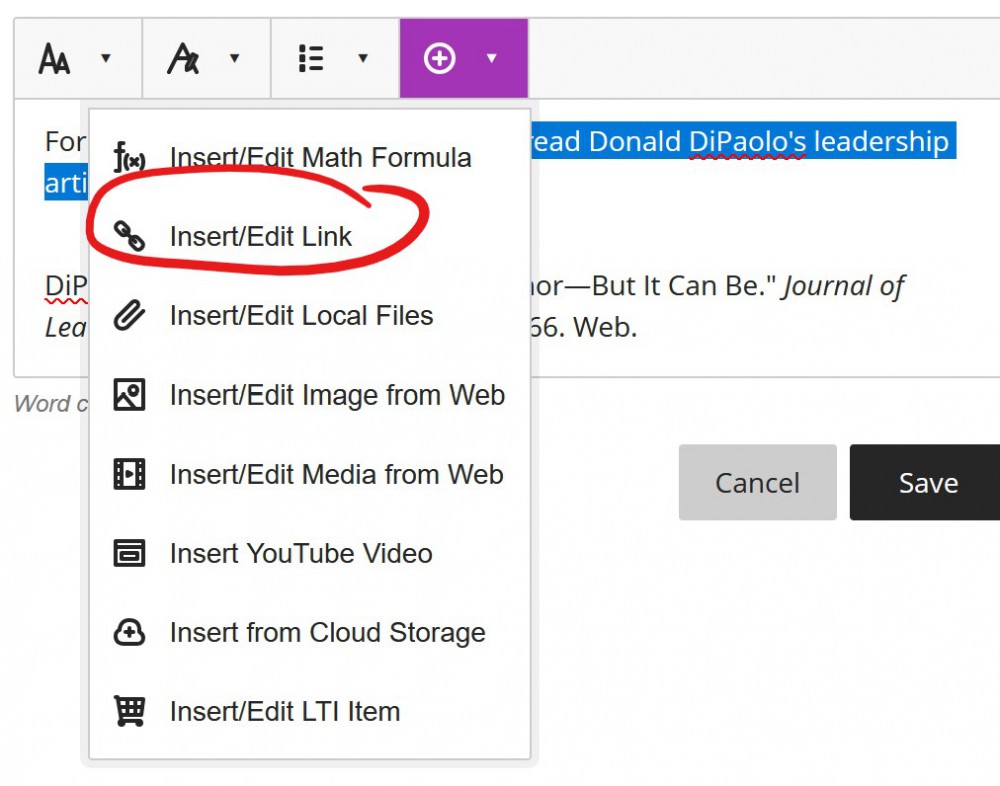Collapse the insert content dropdown arrow
The height and width of the screenshot is (786, 1000).
point(491,59)
